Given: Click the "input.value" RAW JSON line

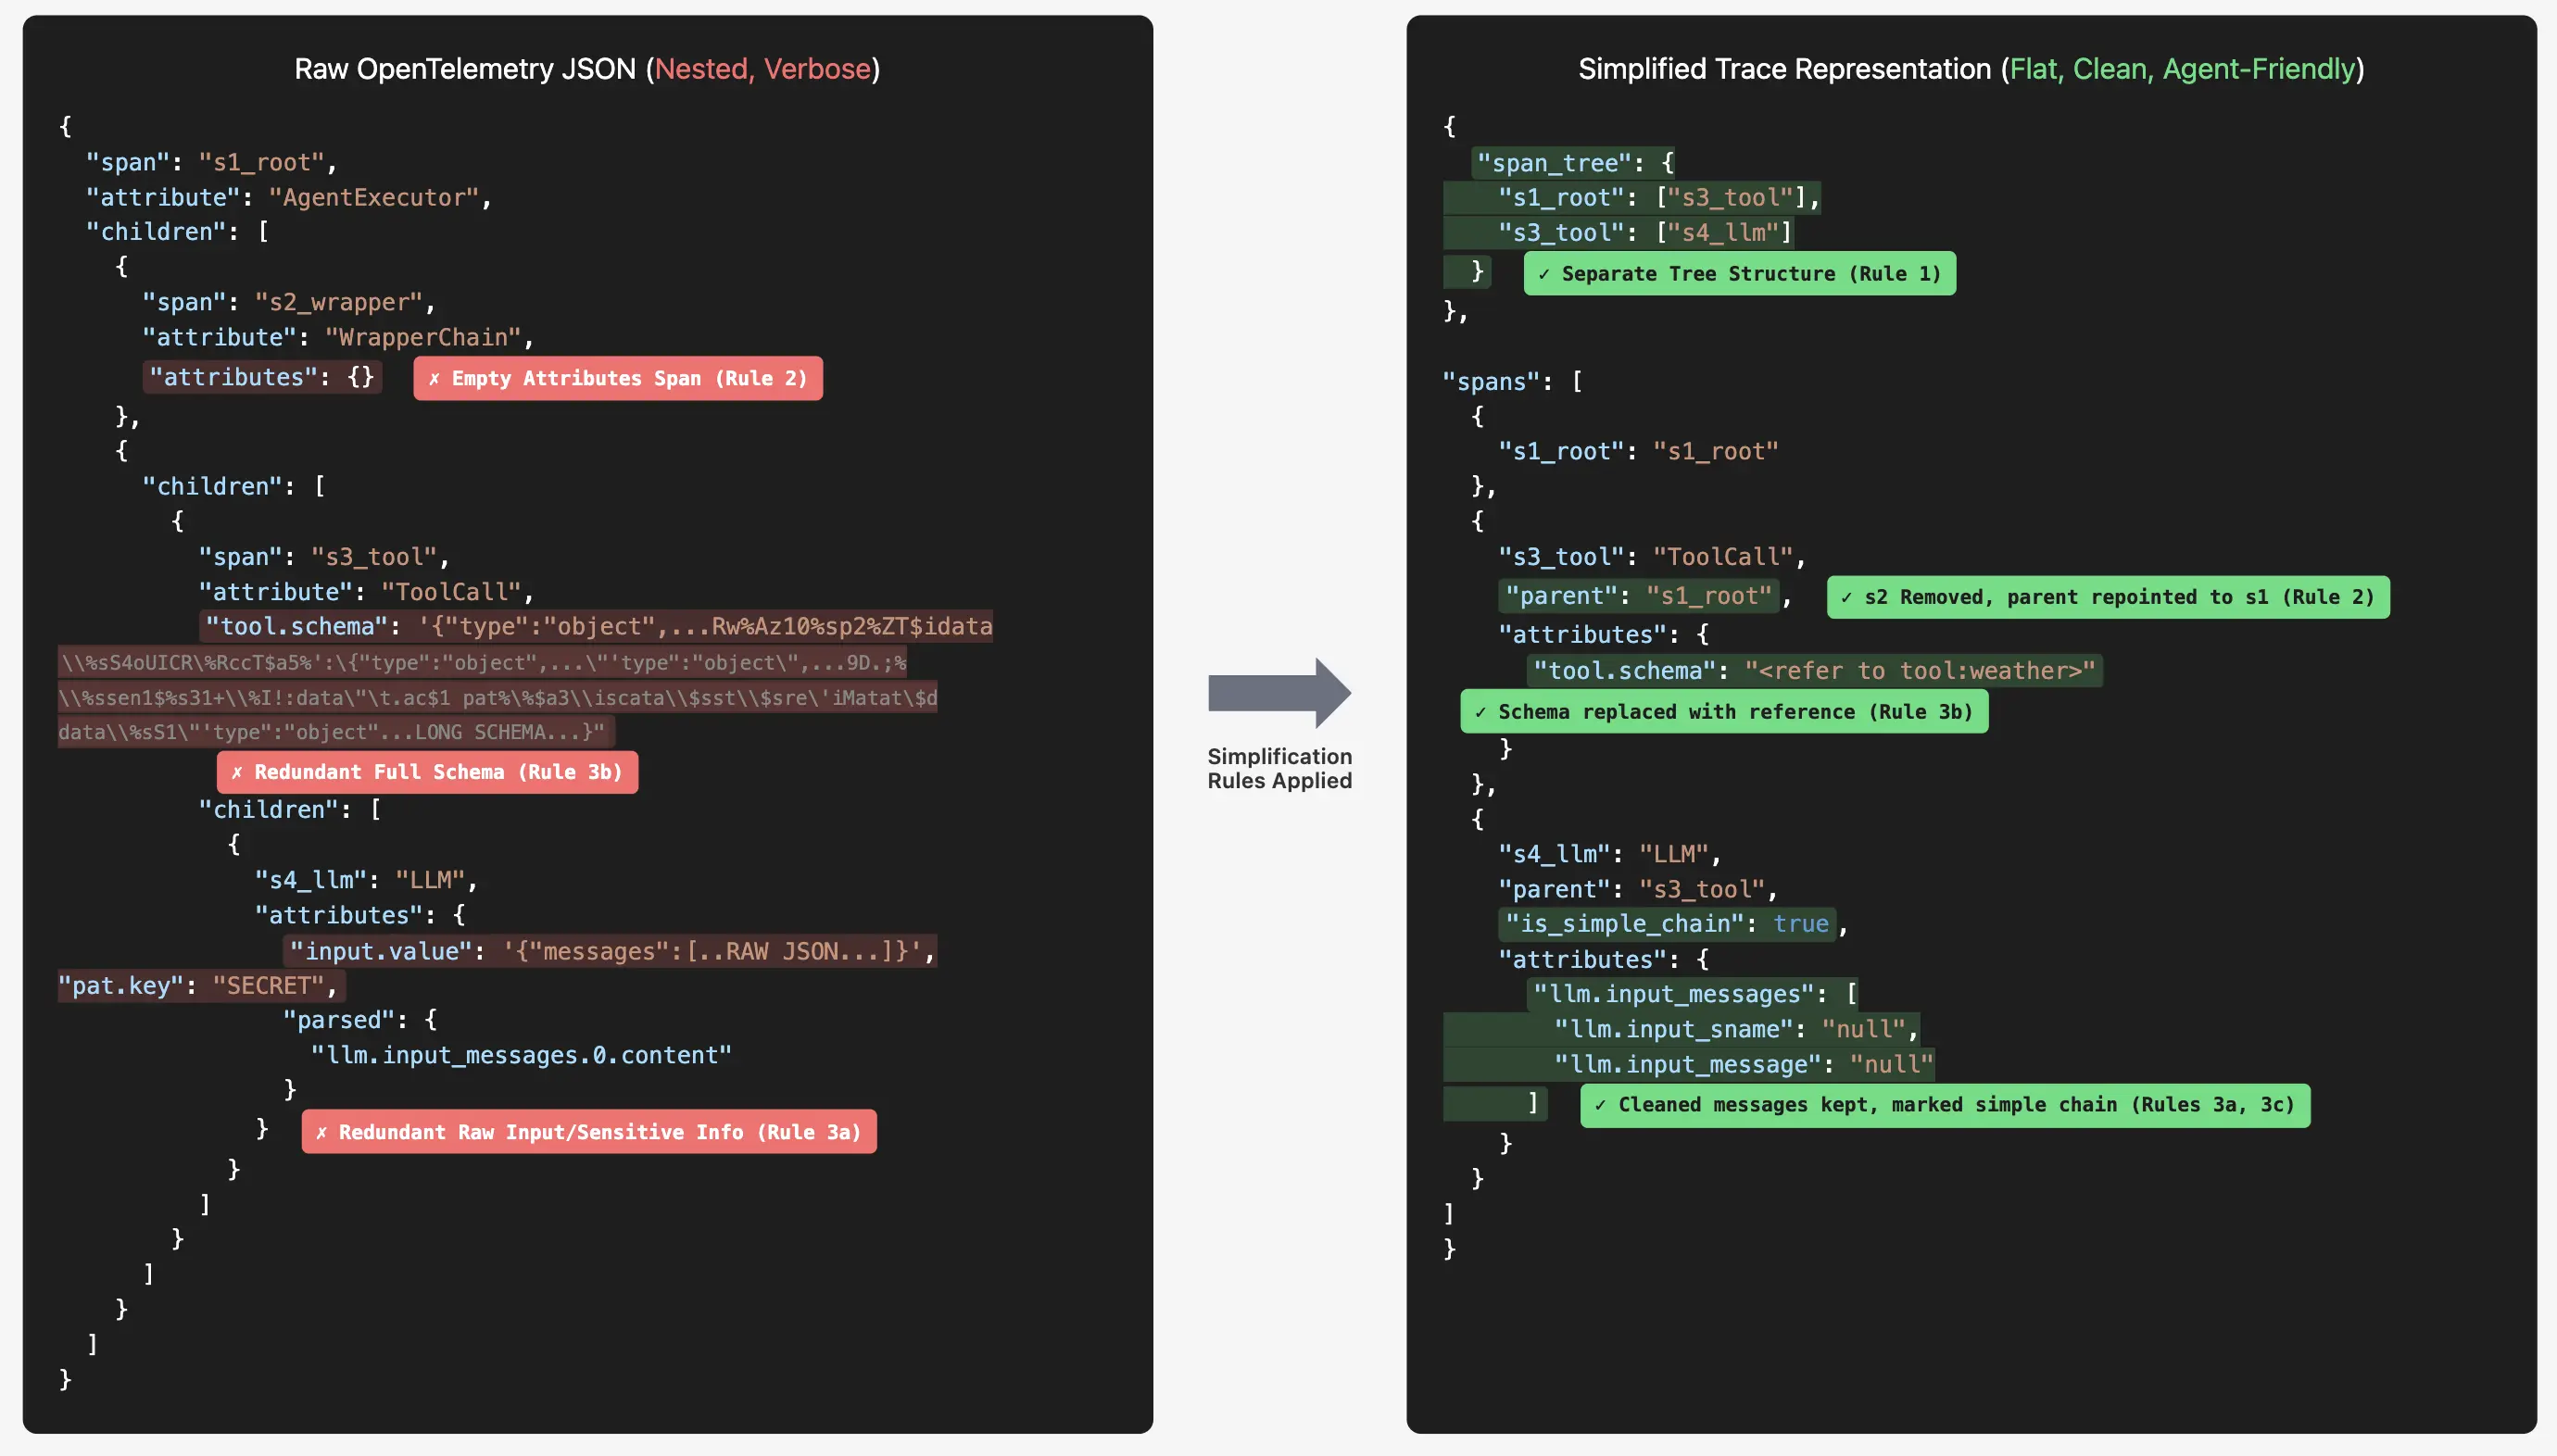Looking at the screenshot, I should click(611, 950).
